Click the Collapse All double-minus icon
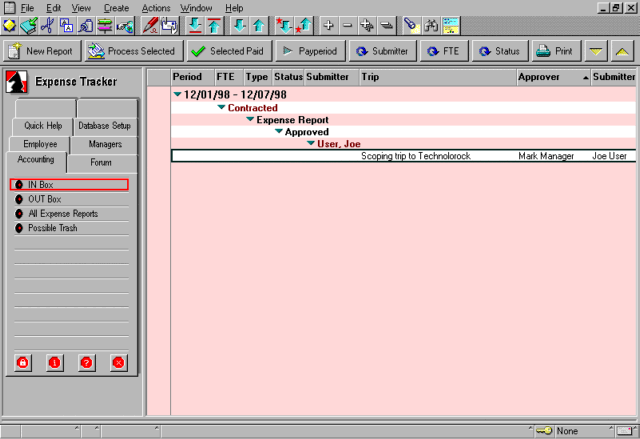This screenshot has height=439, width=640. click(x=386, y=26)
